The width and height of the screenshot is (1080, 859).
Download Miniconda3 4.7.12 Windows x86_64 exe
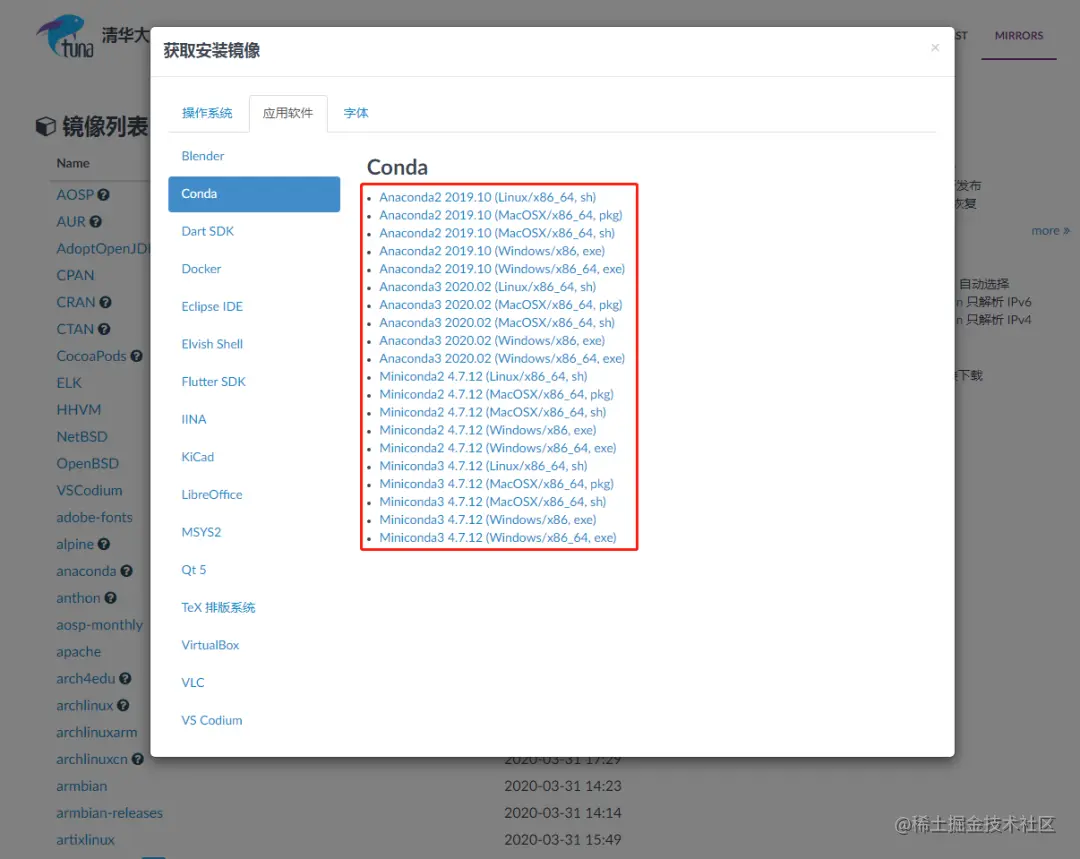498,537
